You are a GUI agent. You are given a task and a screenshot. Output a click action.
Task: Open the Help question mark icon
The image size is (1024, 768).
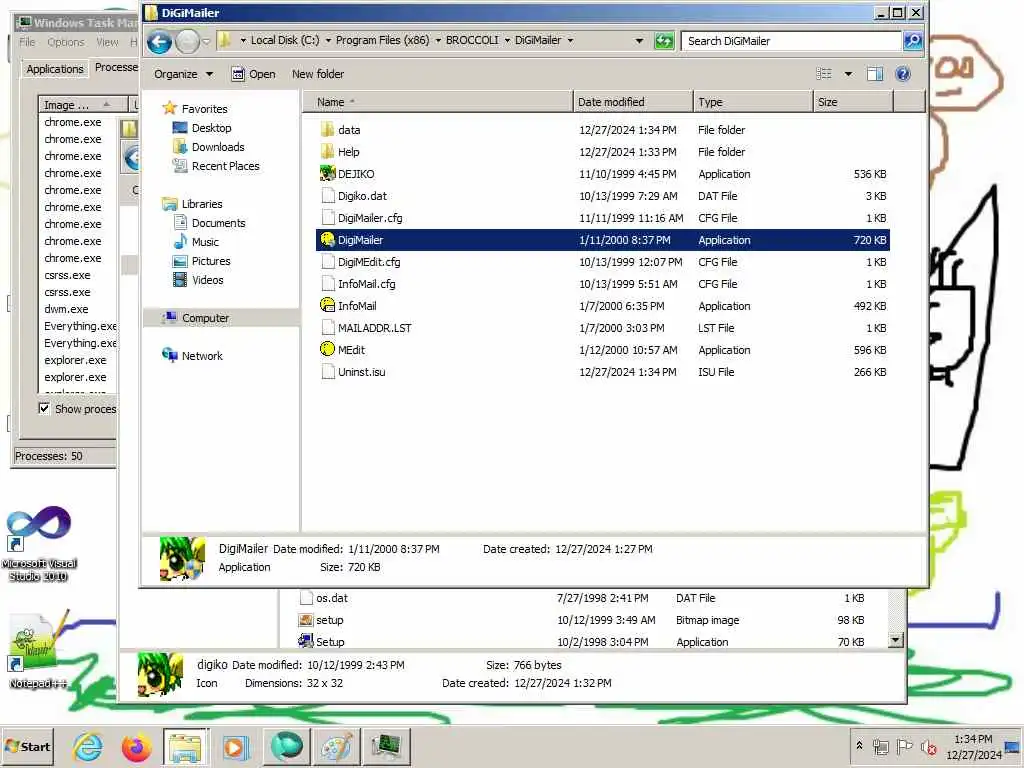[903, 74]
